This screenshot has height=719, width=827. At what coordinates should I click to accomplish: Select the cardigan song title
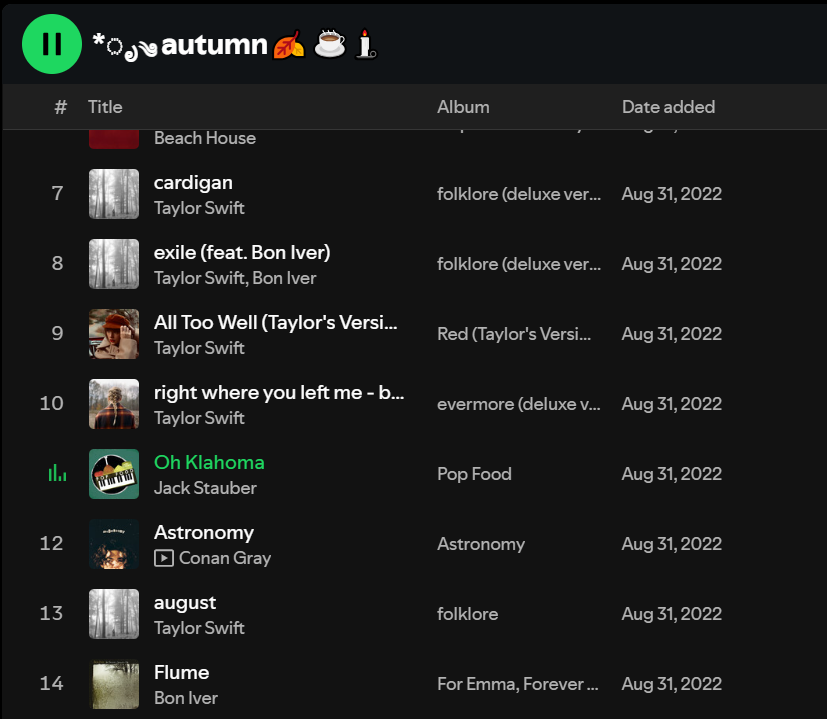click(x=193, y=183)
